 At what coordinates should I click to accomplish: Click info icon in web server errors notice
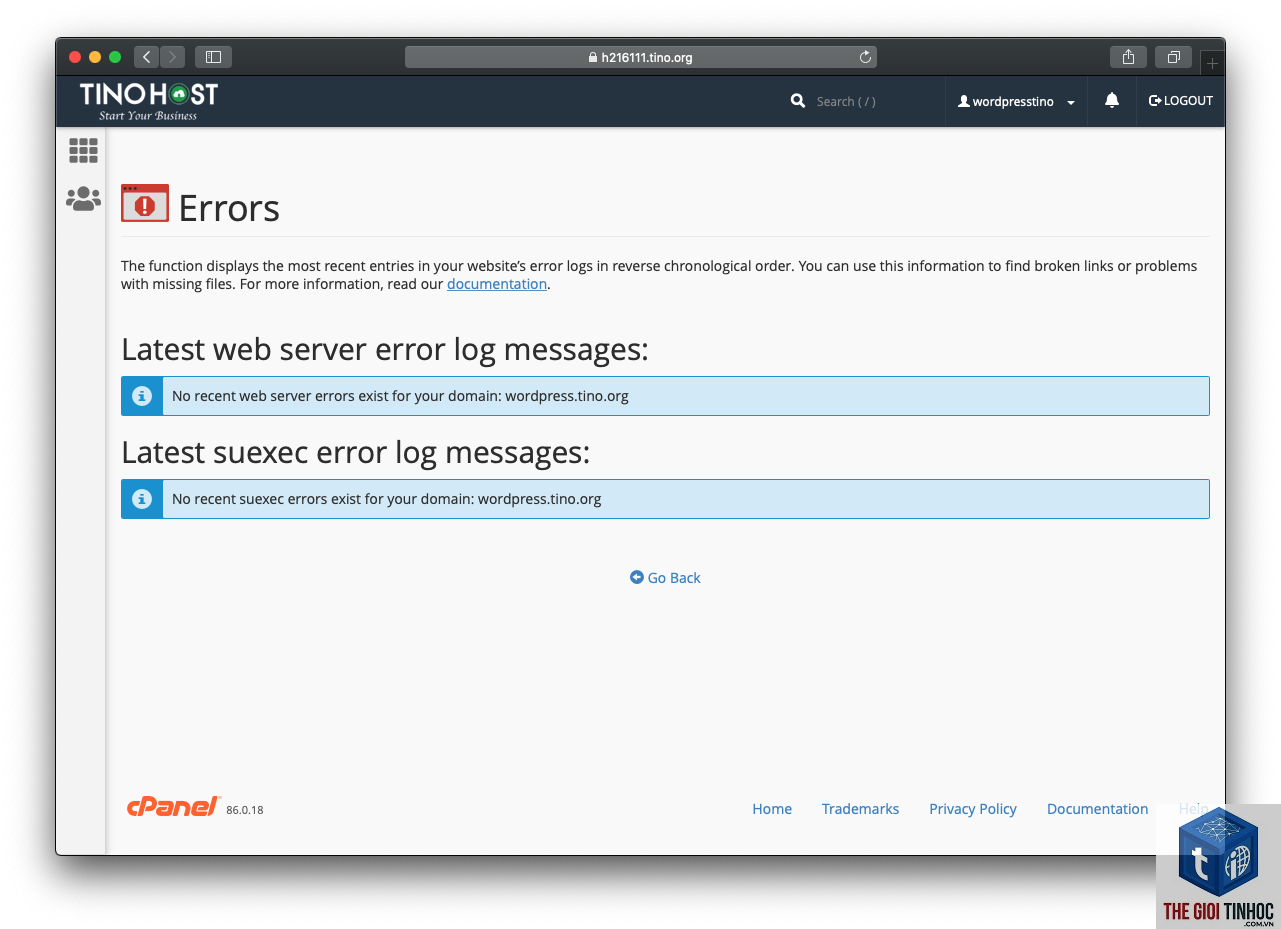click(142, 396)
